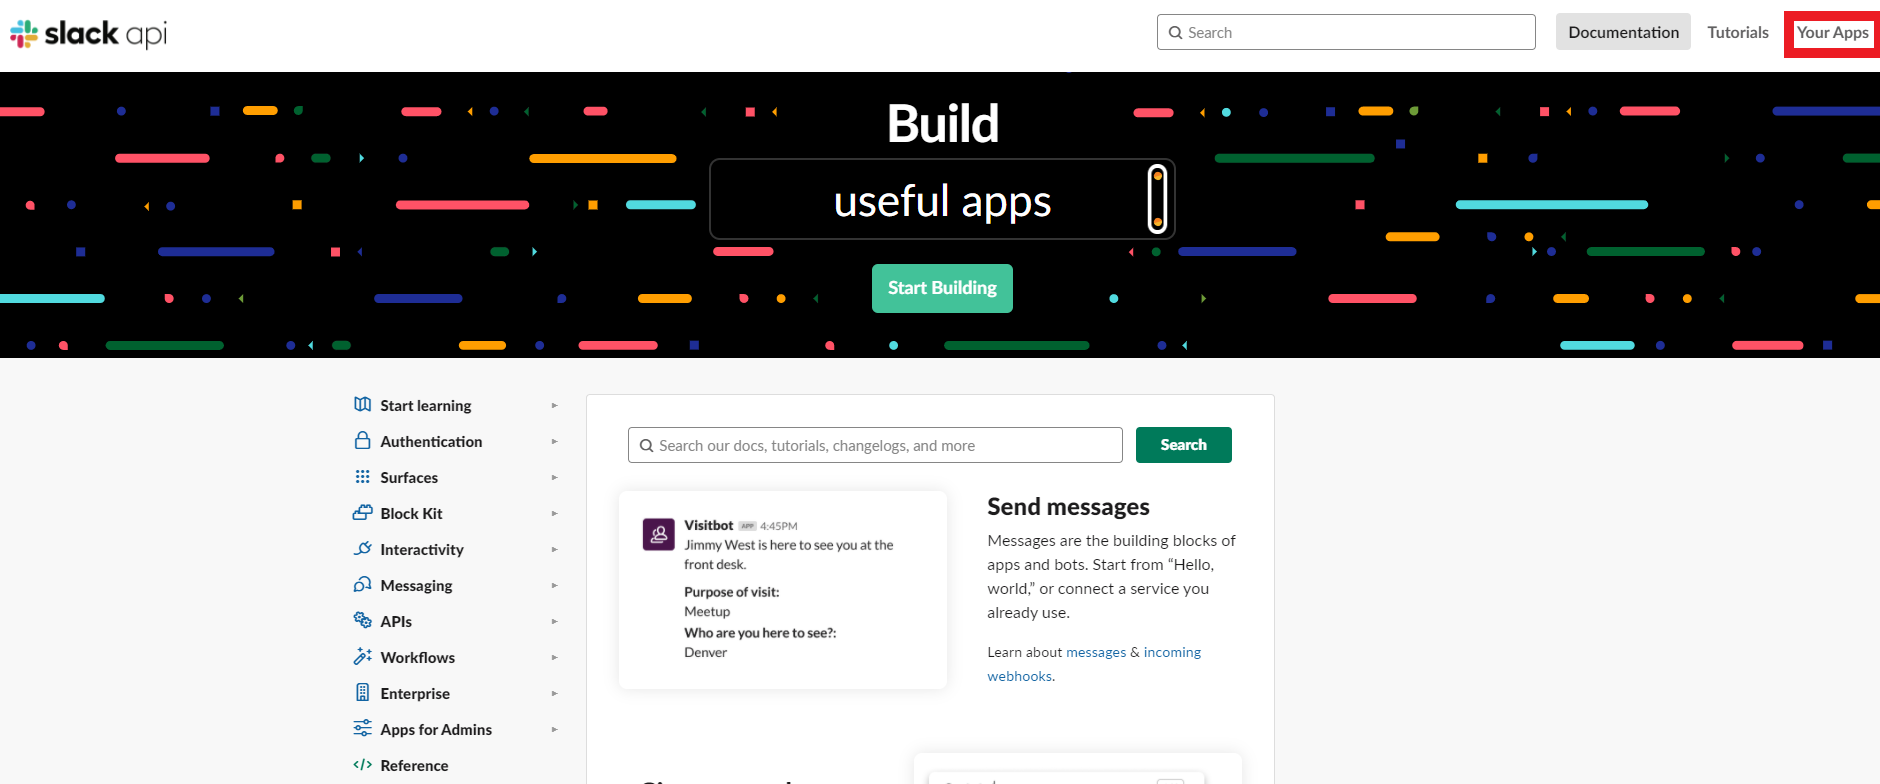Viewport: 1880px width, 784px height.
Task: Click the Apps for Admins sliders icon
Action: click(363, 728)
